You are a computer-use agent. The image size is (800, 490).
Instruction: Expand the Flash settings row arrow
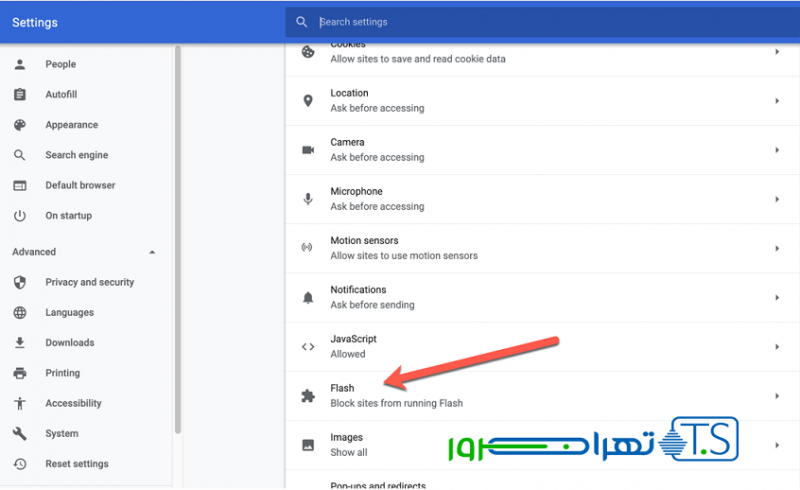(x=777, y=396)
